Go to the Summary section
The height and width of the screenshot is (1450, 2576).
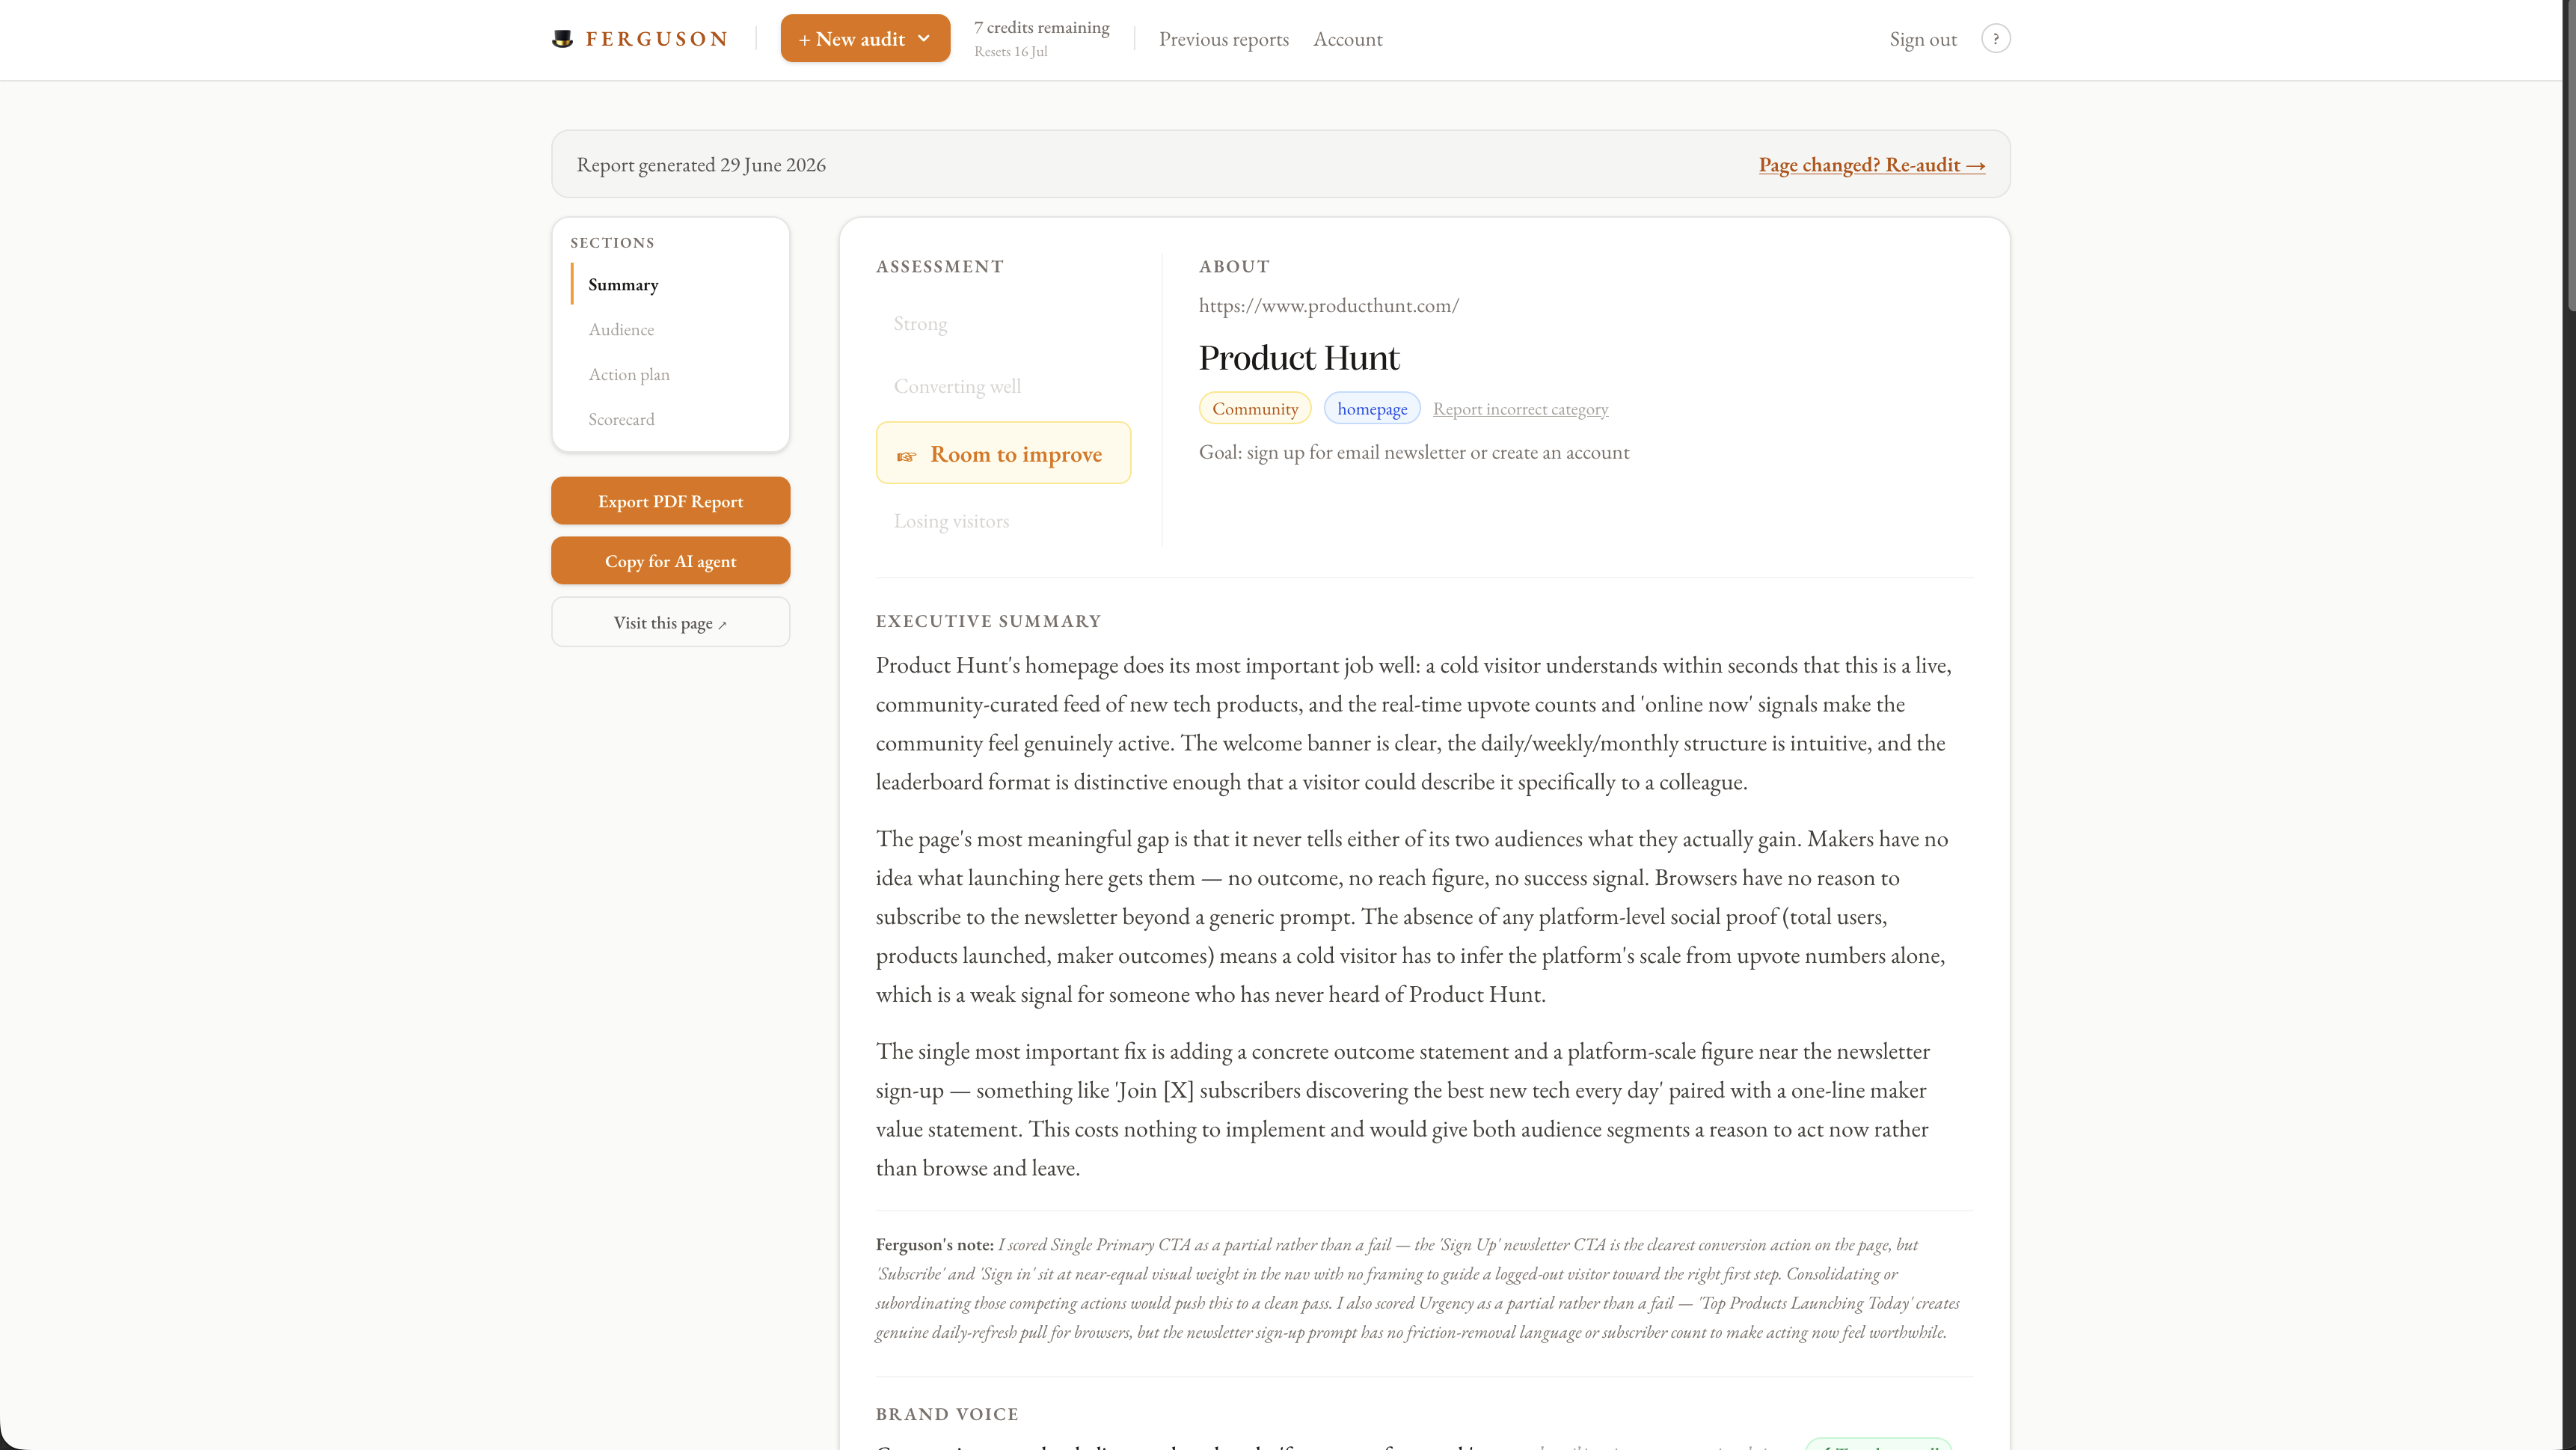pyautogui.click(x=623, y=284)
